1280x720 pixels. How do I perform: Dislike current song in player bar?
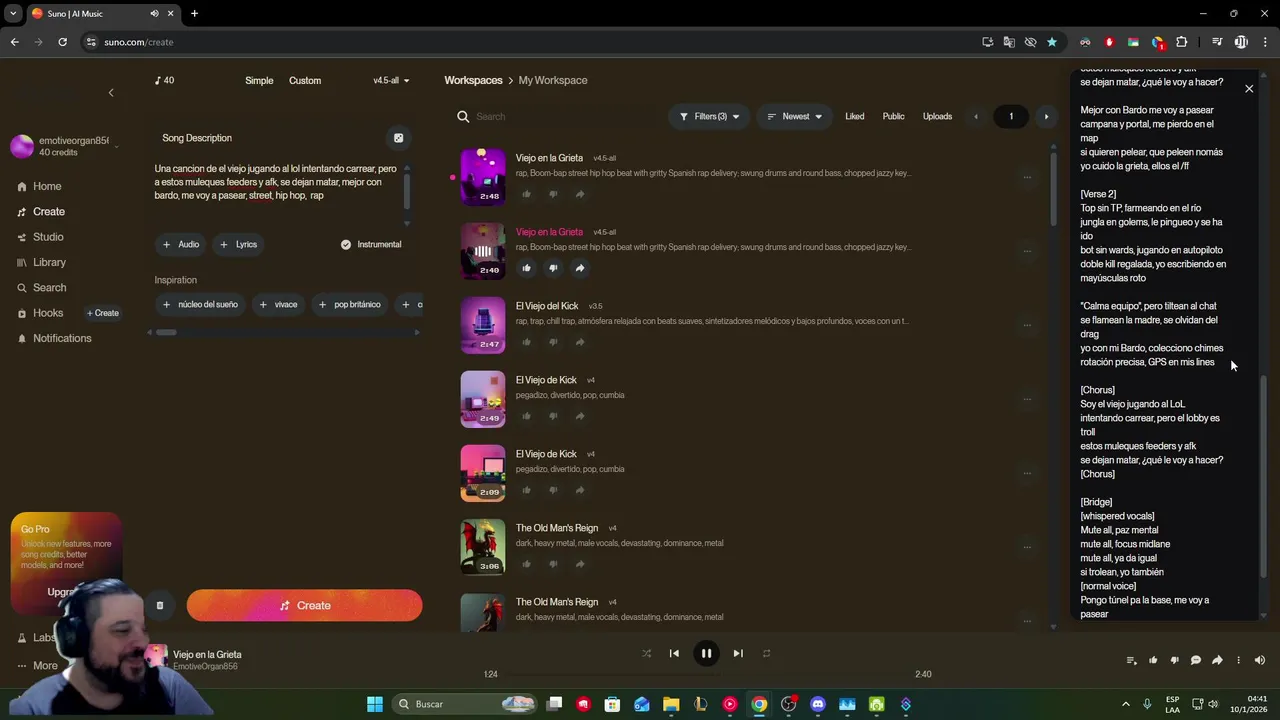click(x=1174, y=660)
